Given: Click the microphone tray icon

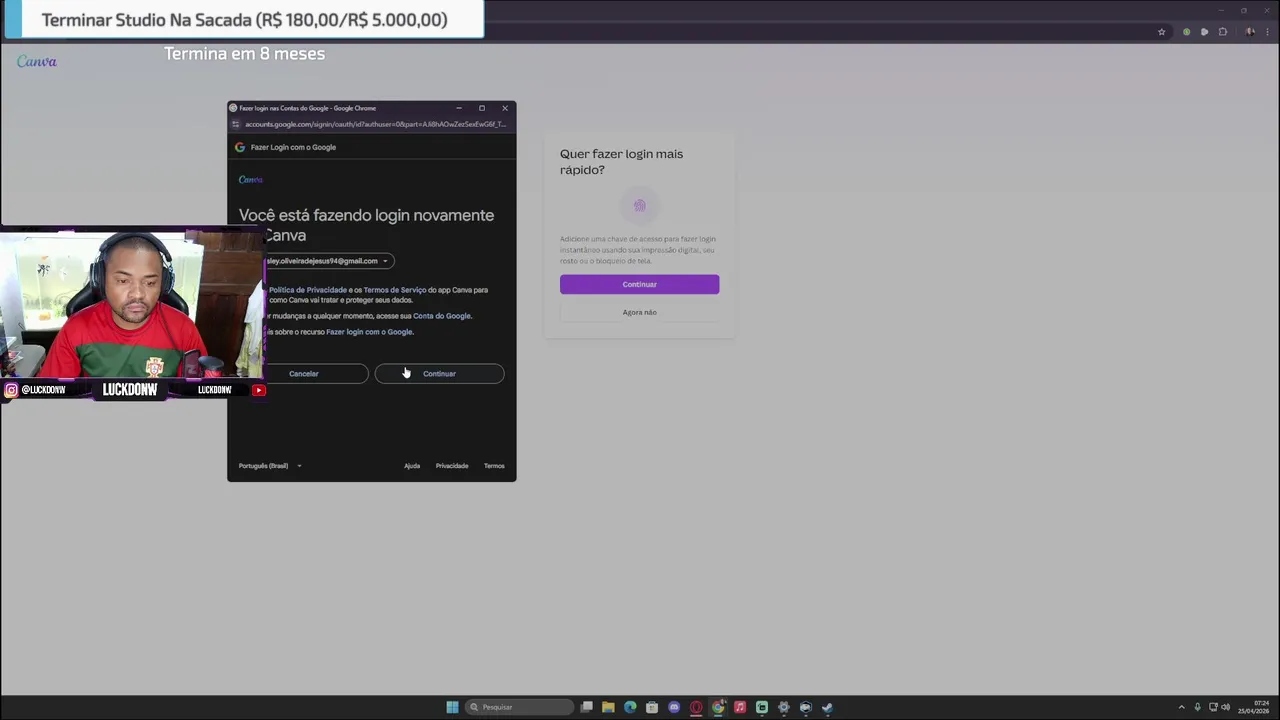Looking at the screenshot, I should pyautogui.click(x=1197, y=707).
